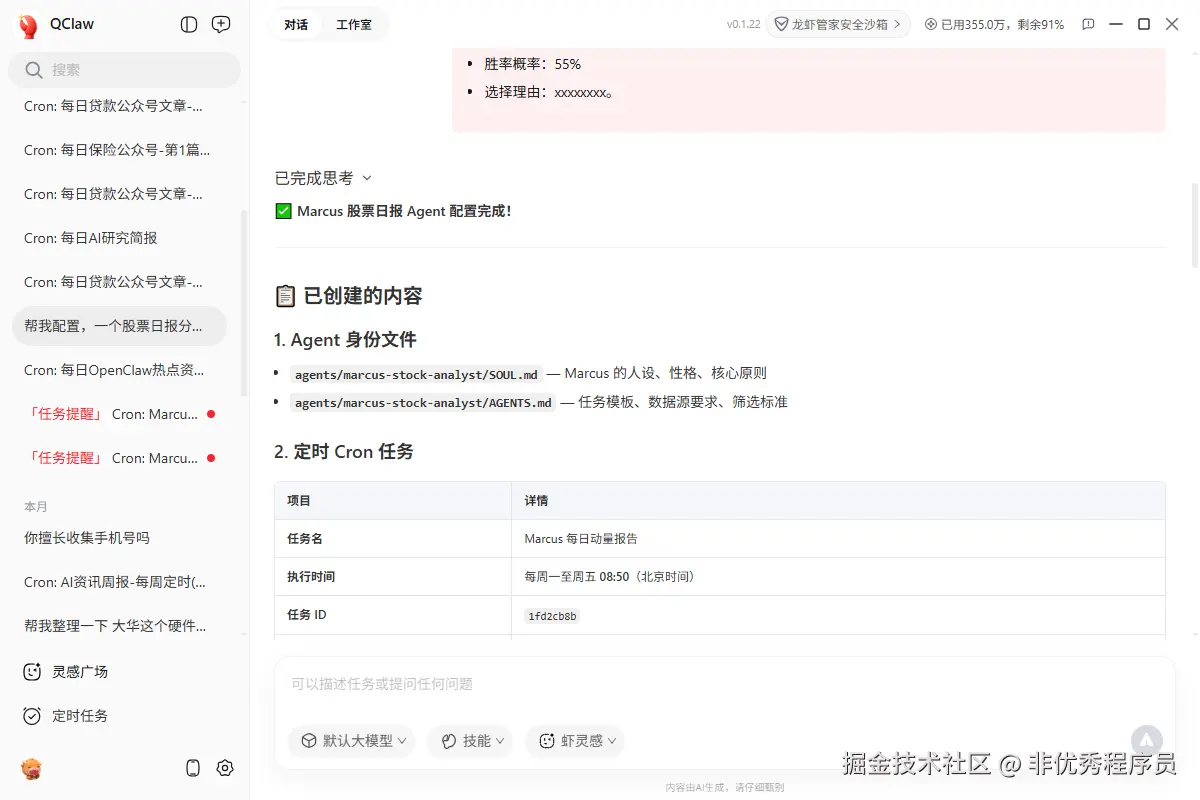The image size is (1200, 800).
Task: Click the mobile phone icon in sidebar footer
Action: coord(193,768)
